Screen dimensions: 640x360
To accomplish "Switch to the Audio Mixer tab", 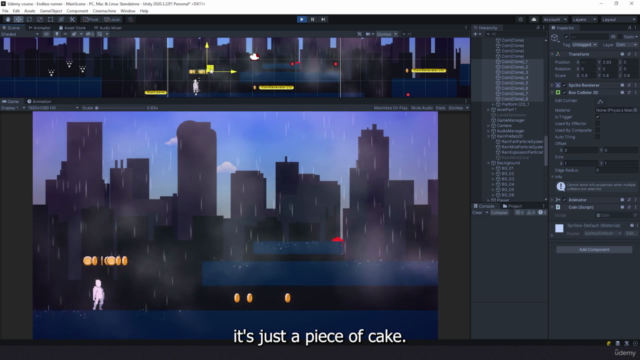I will click(x=108, y=28).
